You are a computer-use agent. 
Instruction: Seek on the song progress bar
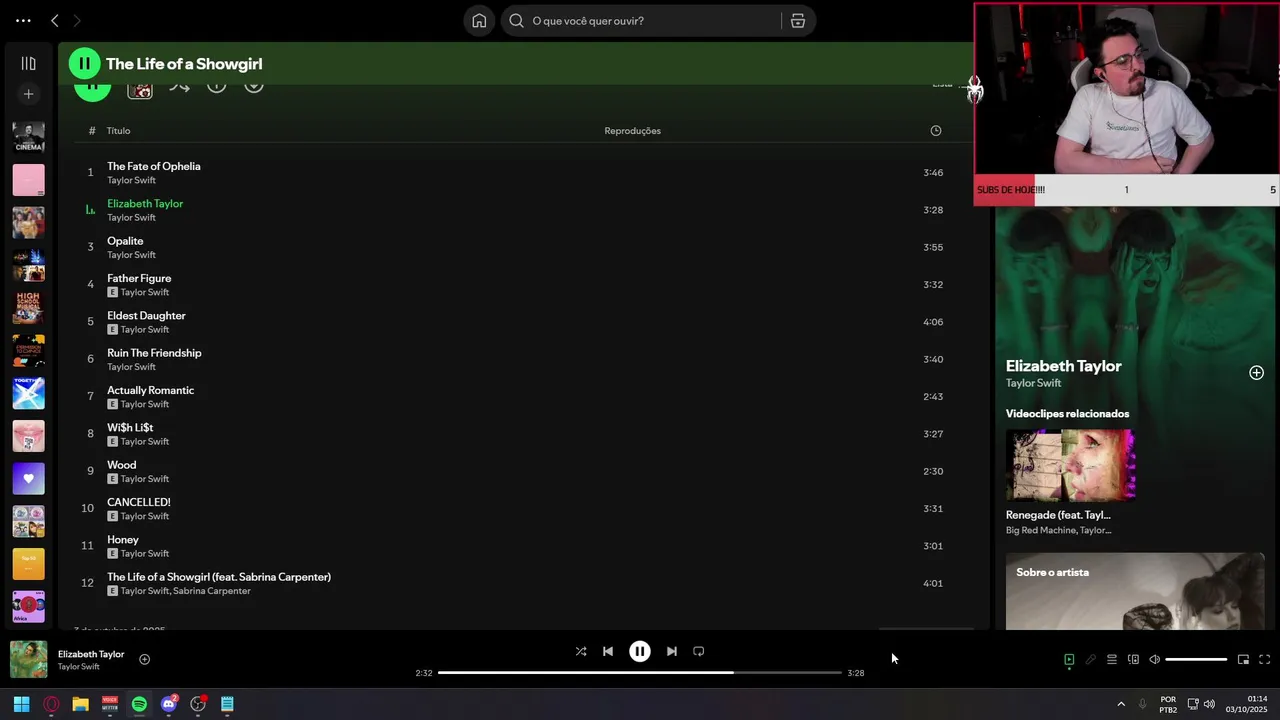pyautogui.click(x=640, y=673)
